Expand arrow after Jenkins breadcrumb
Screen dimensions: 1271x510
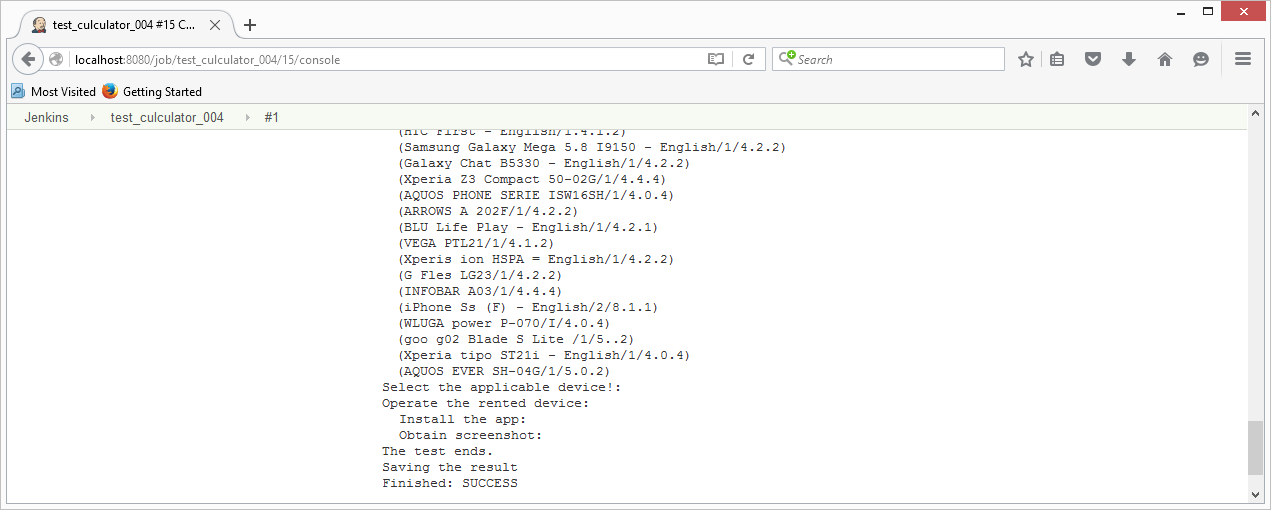tap(93, 117)
